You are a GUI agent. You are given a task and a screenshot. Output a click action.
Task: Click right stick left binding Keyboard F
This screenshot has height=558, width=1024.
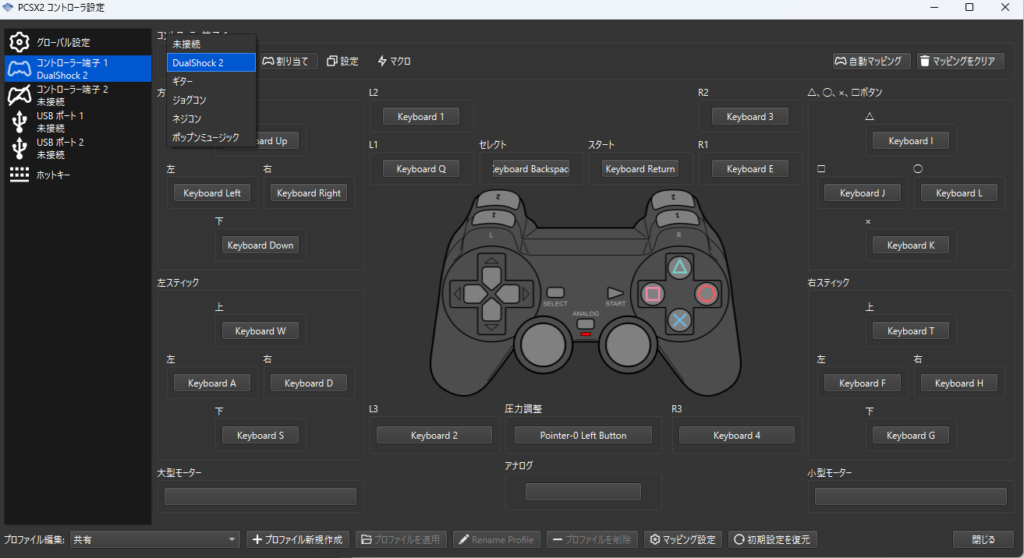(862, 383)
